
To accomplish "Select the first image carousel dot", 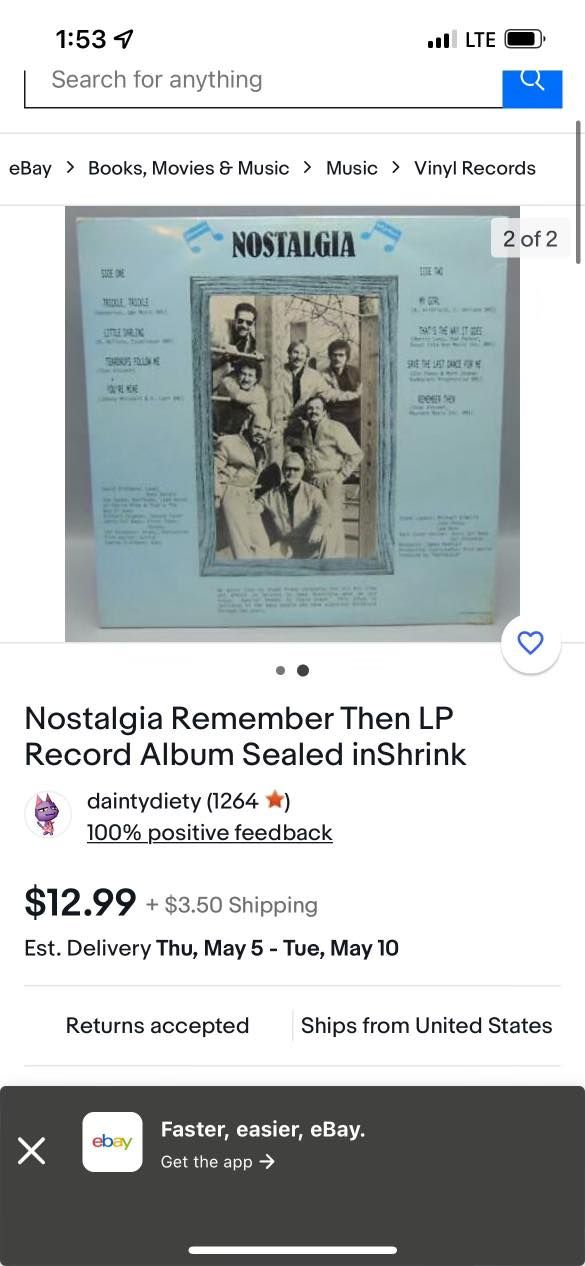I will 280,670.
